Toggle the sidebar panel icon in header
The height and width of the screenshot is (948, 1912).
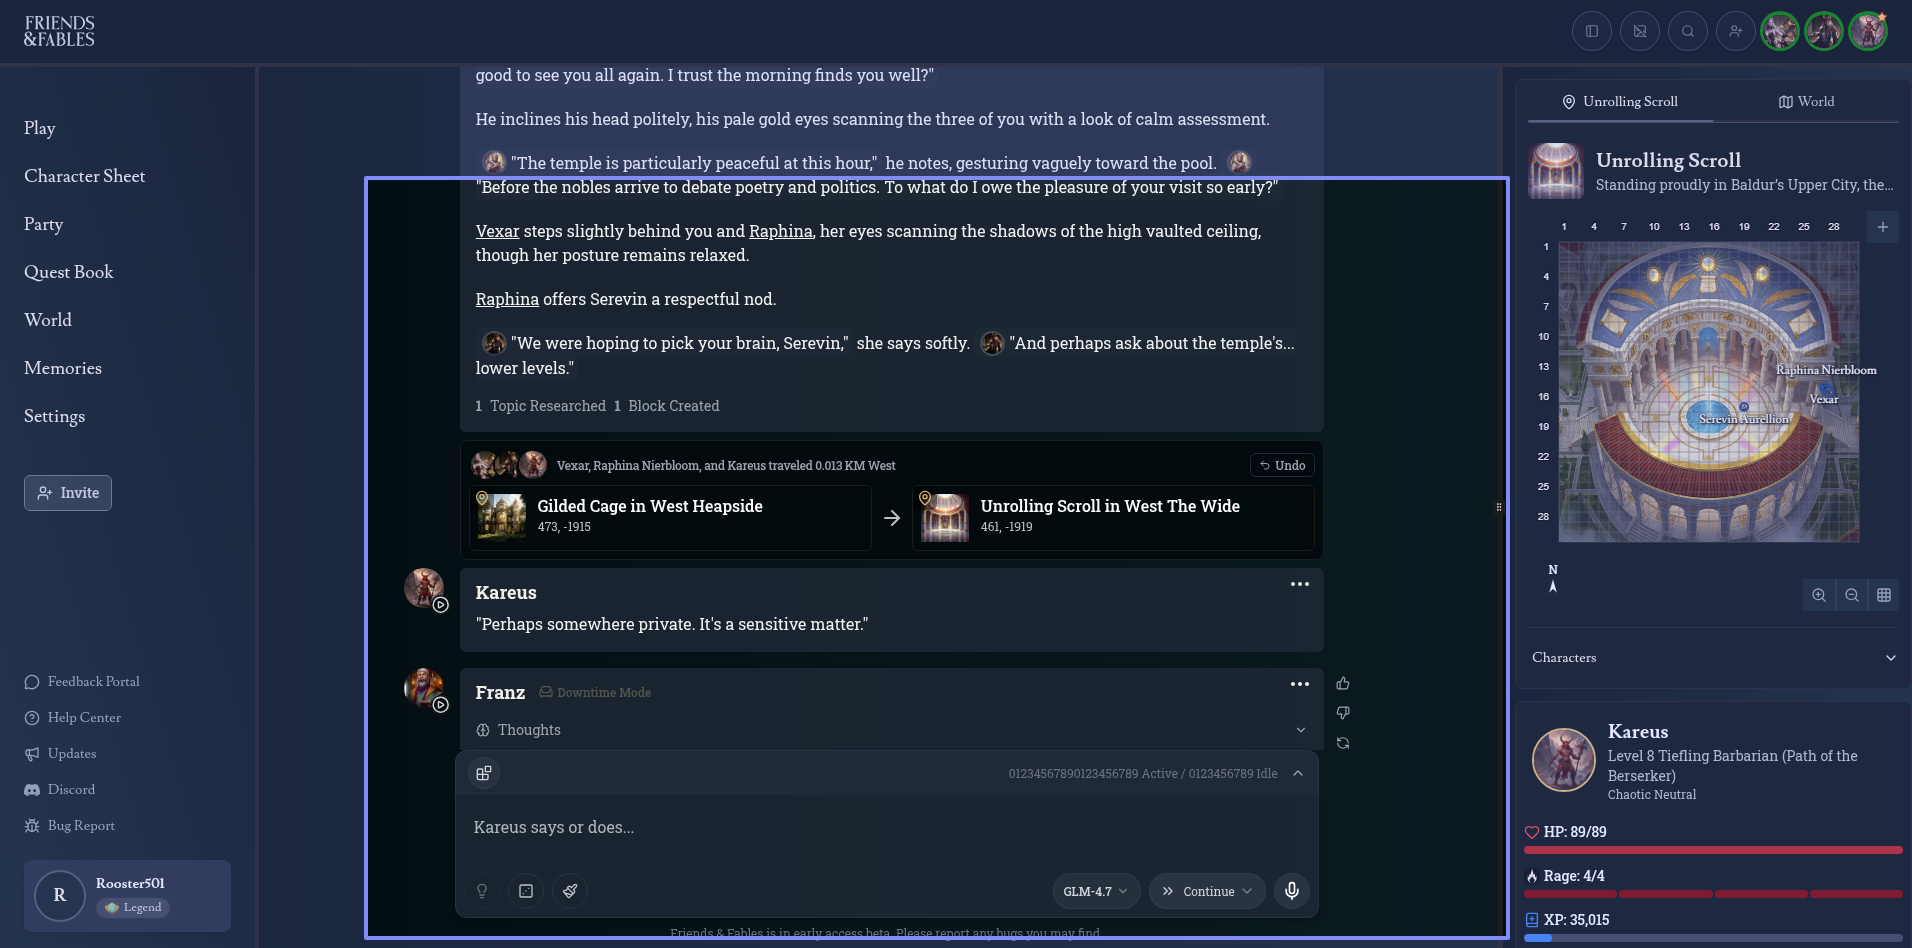point(1592,31)
